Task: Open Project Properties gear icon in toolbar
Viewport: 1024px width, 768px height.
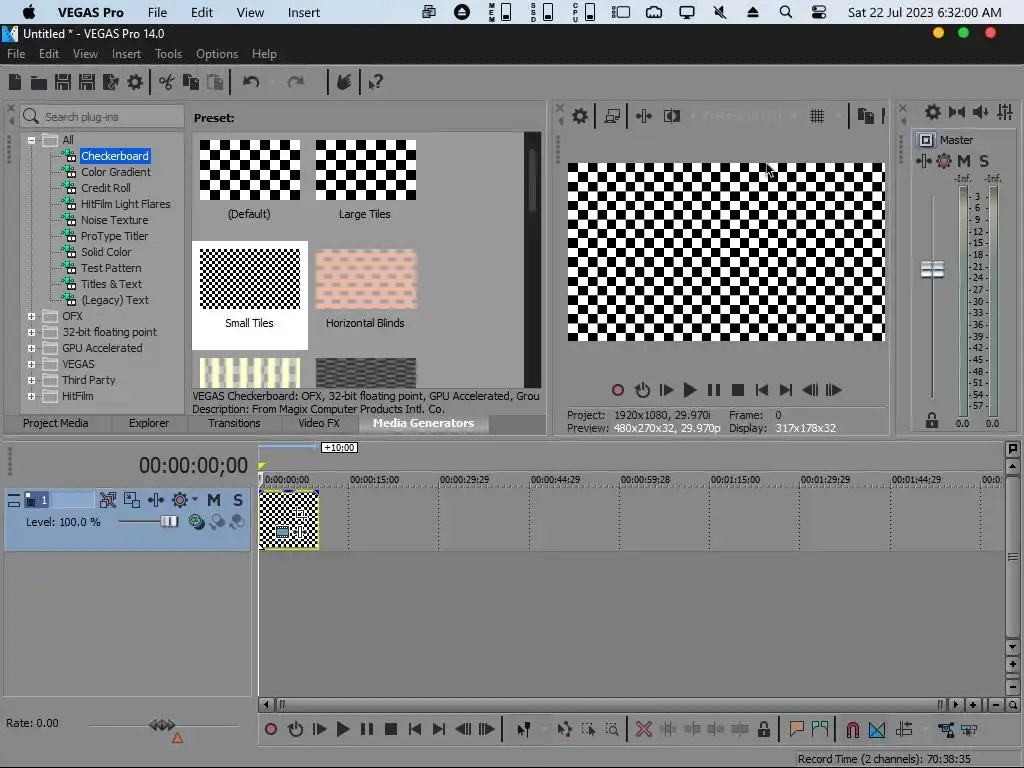Action: coord(135,82)
